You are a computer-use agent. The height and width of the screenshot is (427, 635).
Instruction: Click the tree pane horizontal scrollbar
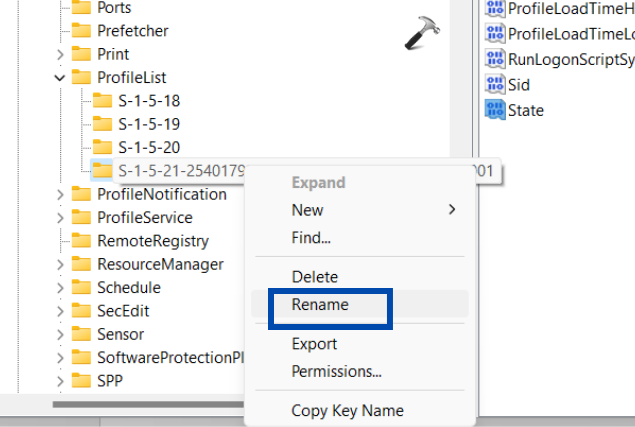[148, 404]
